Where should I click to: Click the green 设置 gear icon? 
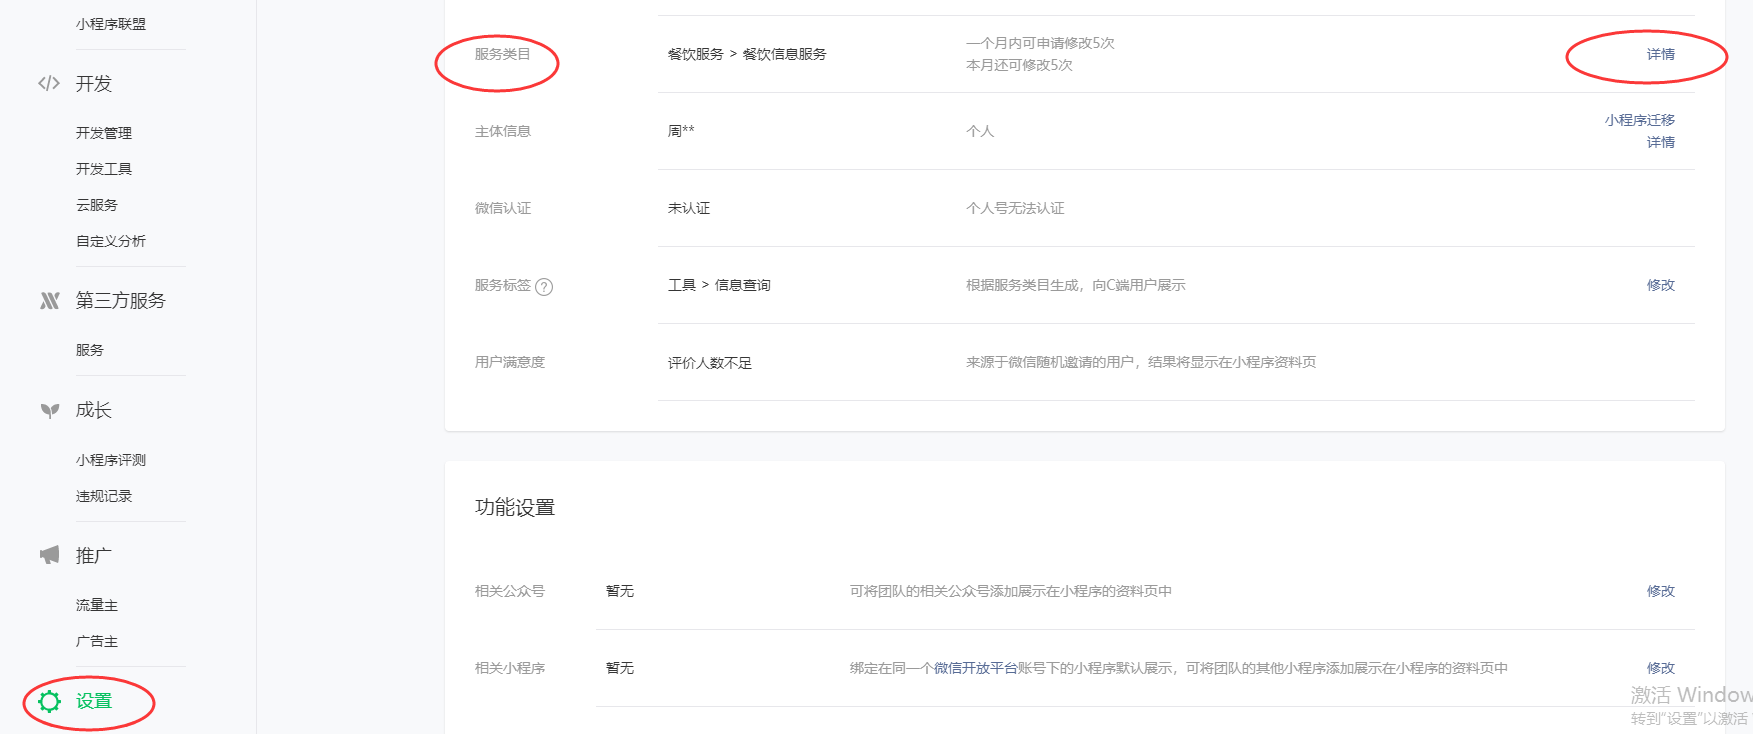49,701
